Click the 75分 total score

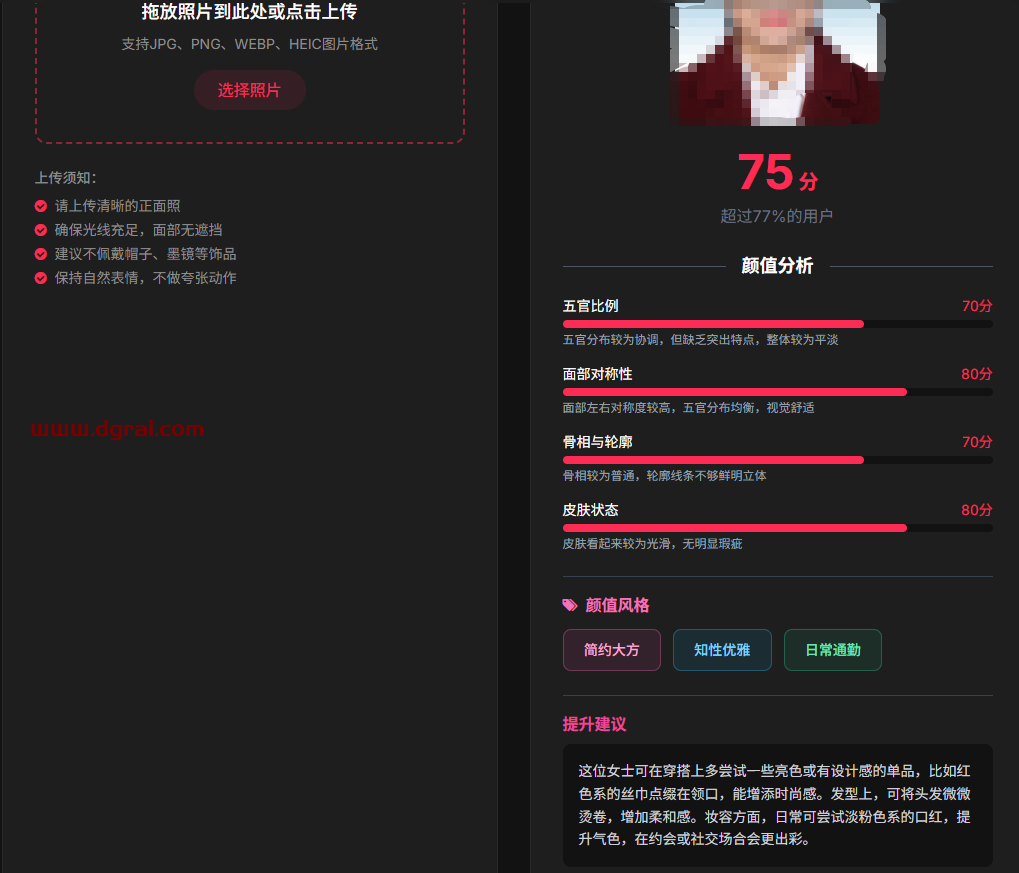pyautogui.click(x=777, y=172)
